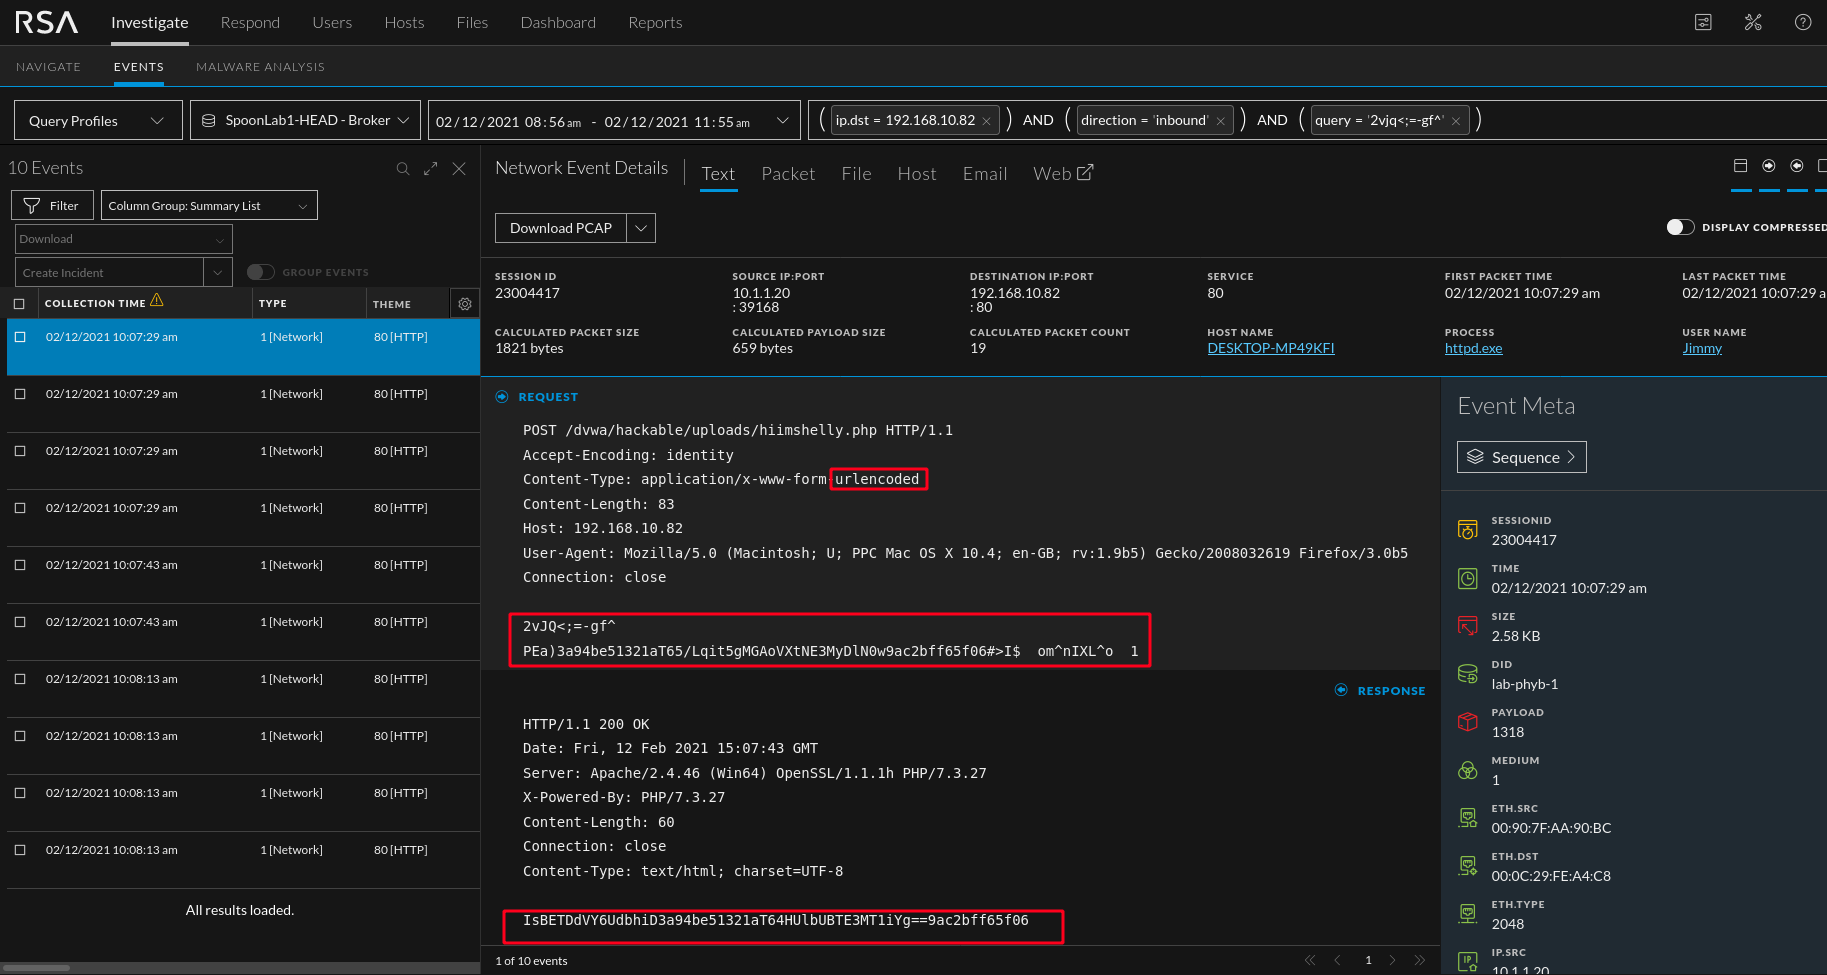The height and width of the screenshot is (975, 1827).
Task: Click the search magnifier above the event list
Action: tap(403, 168)
